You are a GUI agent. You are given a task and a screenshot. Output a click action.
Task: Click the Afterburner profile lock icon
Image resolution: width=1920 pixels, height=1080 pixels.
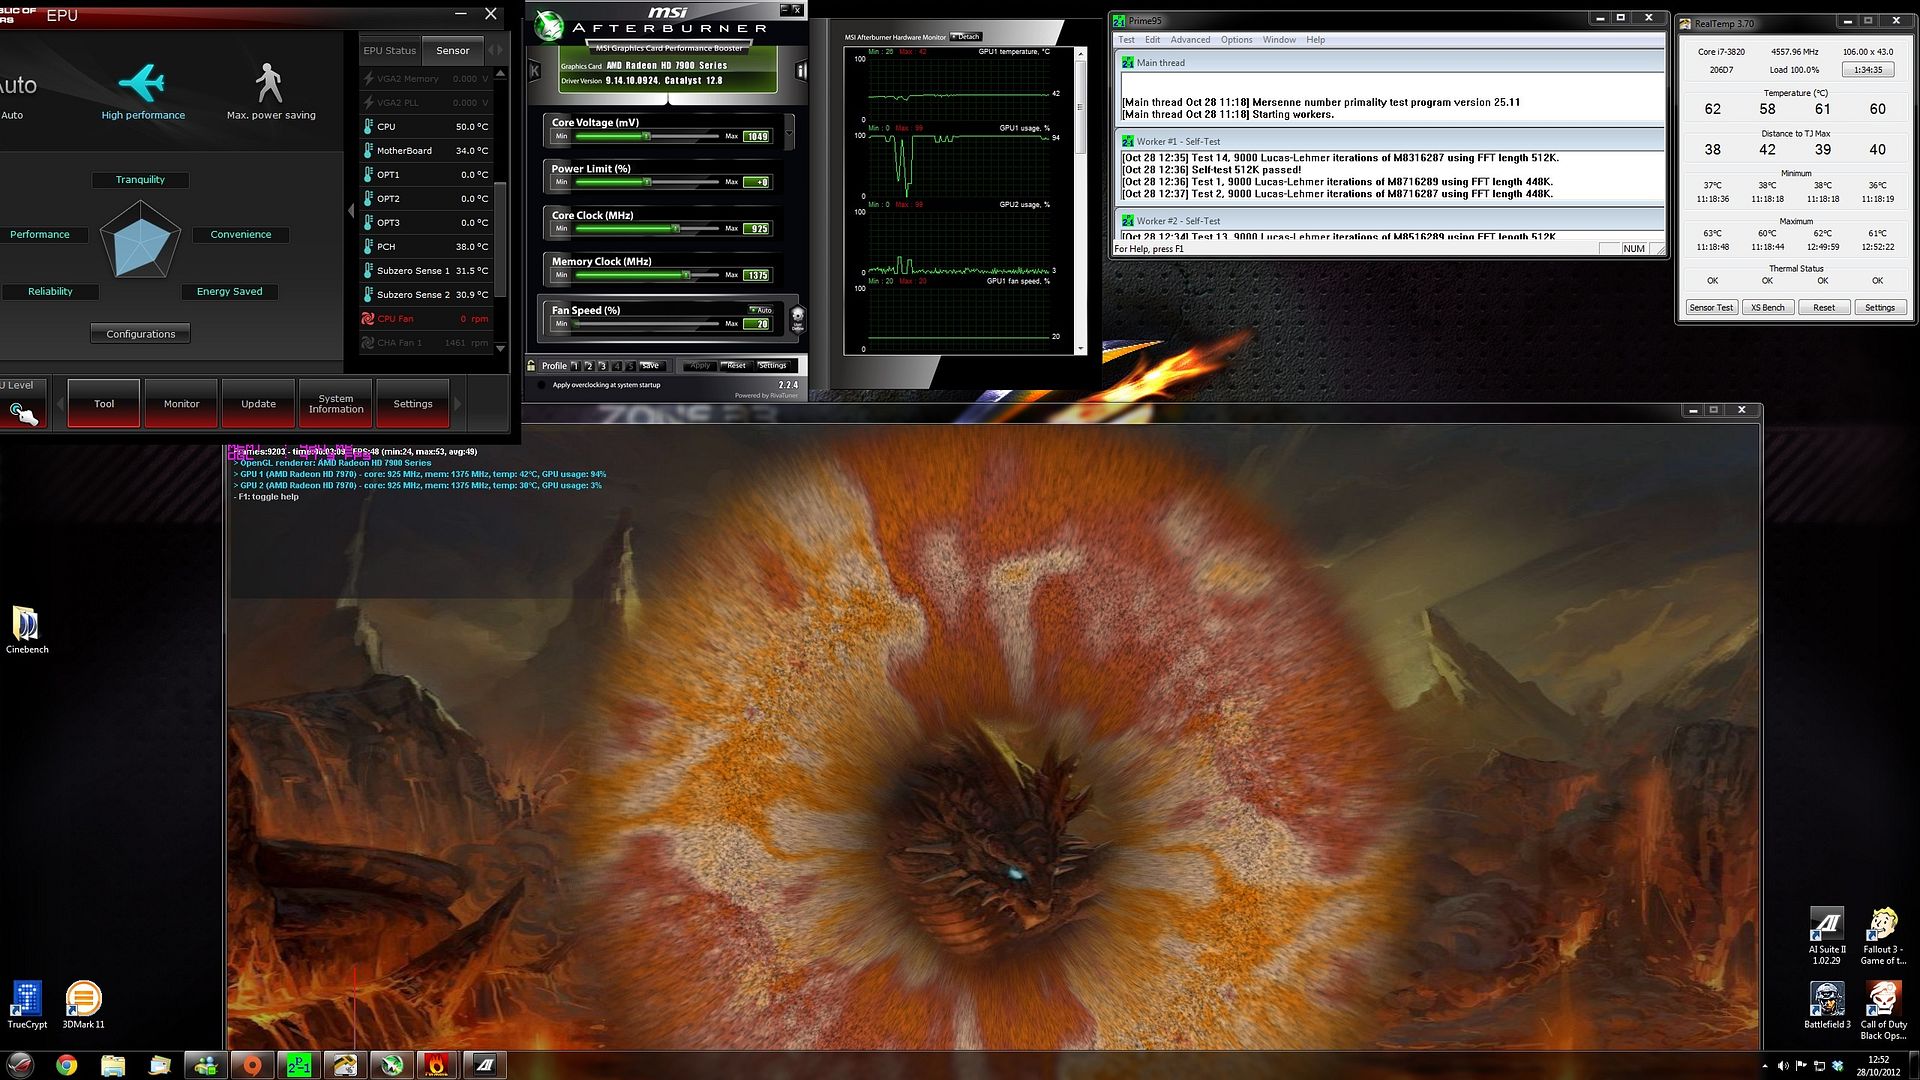(531, 365)
